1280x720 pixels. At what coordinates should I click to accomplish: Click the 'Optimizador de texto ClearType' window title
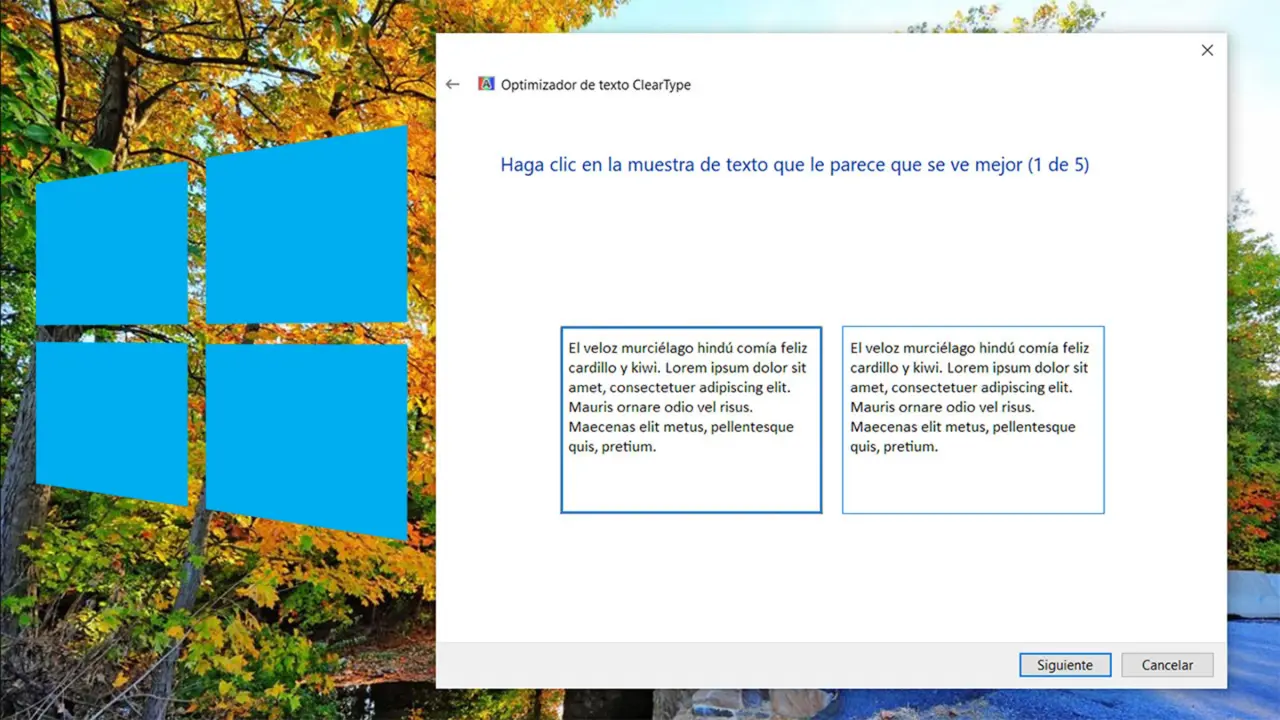click(596, 85)
